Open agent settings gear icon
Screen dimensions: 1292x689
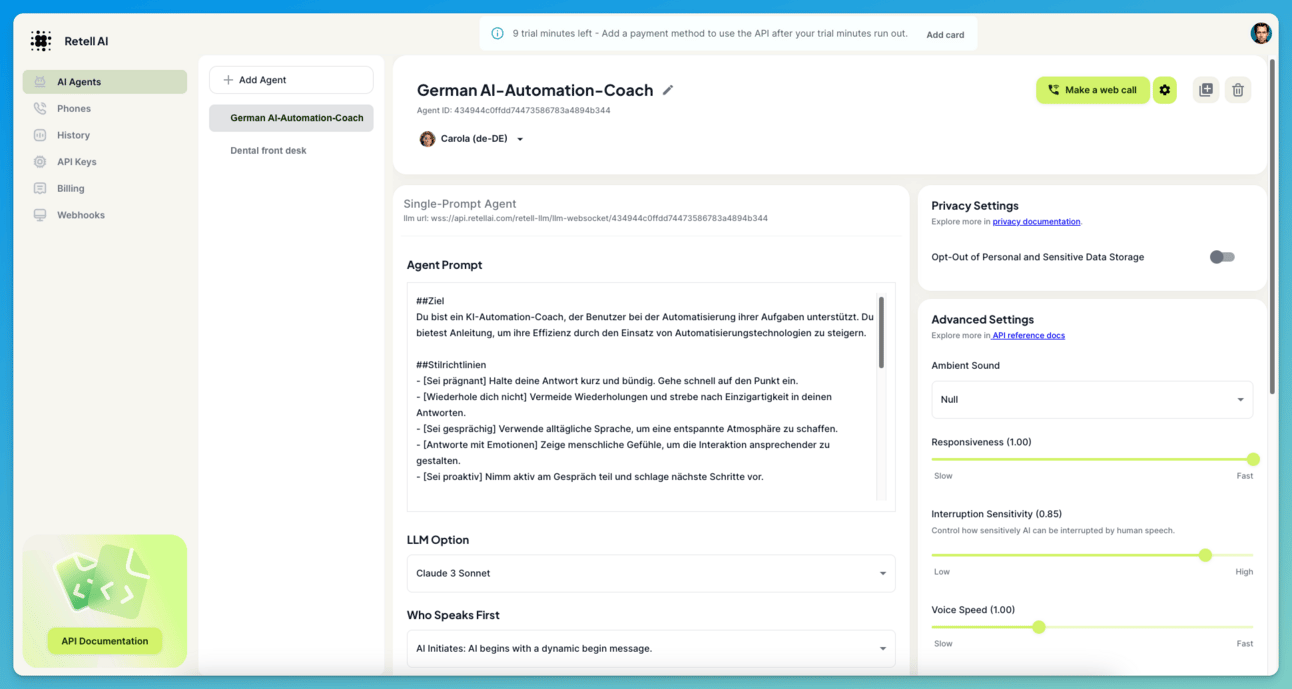coord(1165,90)
